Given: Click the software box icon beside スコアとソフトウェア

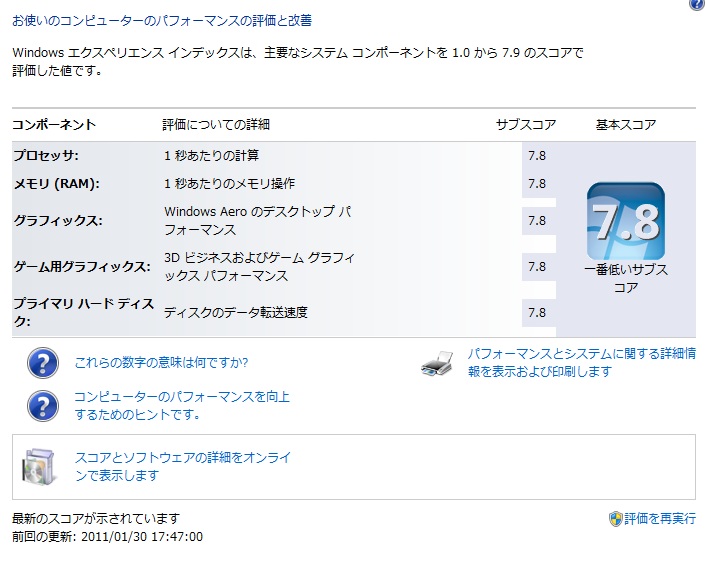Looking at the screenshot, I should [39, 467].
